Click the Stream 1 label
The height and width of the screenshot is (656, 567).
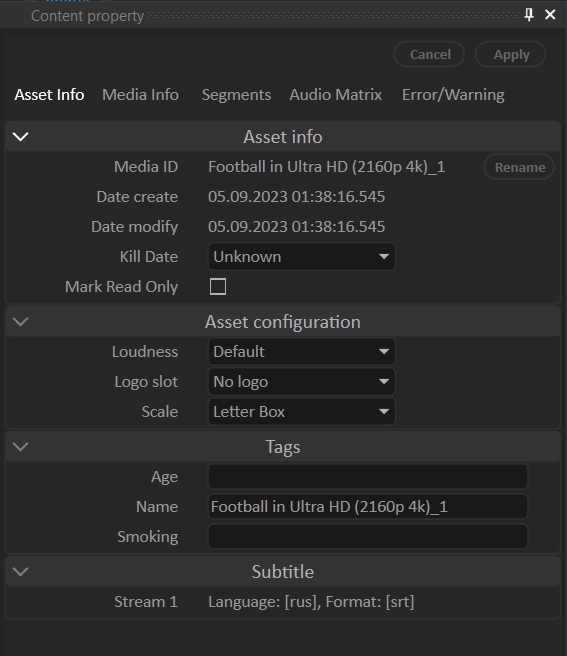coord(146,602)
